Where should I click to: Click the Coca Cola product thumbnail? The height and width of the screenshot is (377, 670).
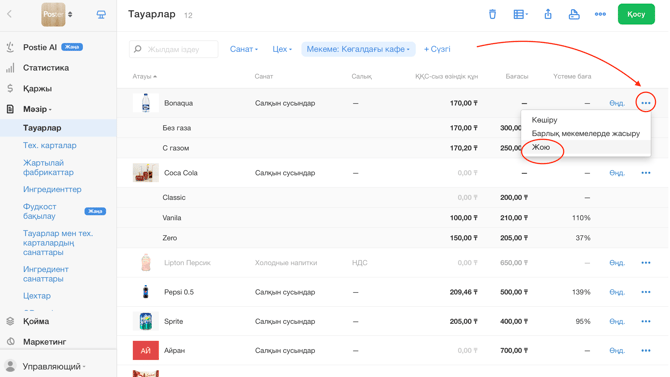click(146, 173)
